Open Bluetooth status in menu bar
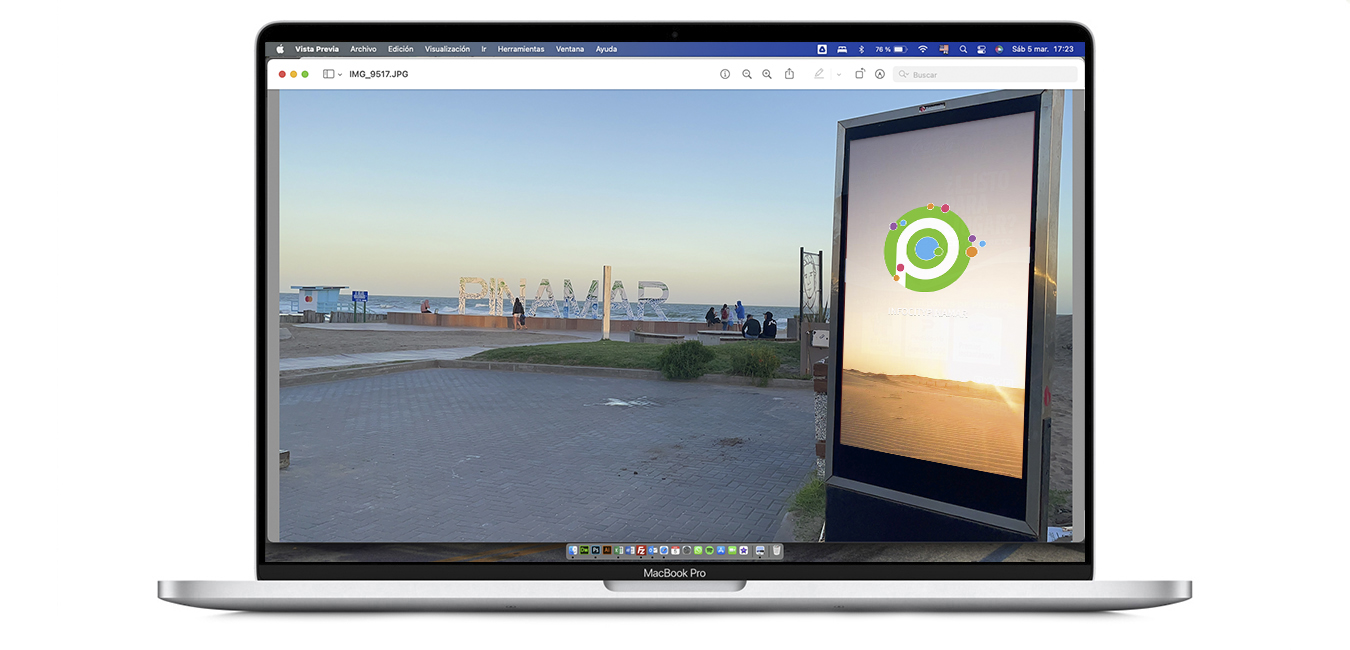This screenshot has width=1350, height=650. tap(862, 49)
